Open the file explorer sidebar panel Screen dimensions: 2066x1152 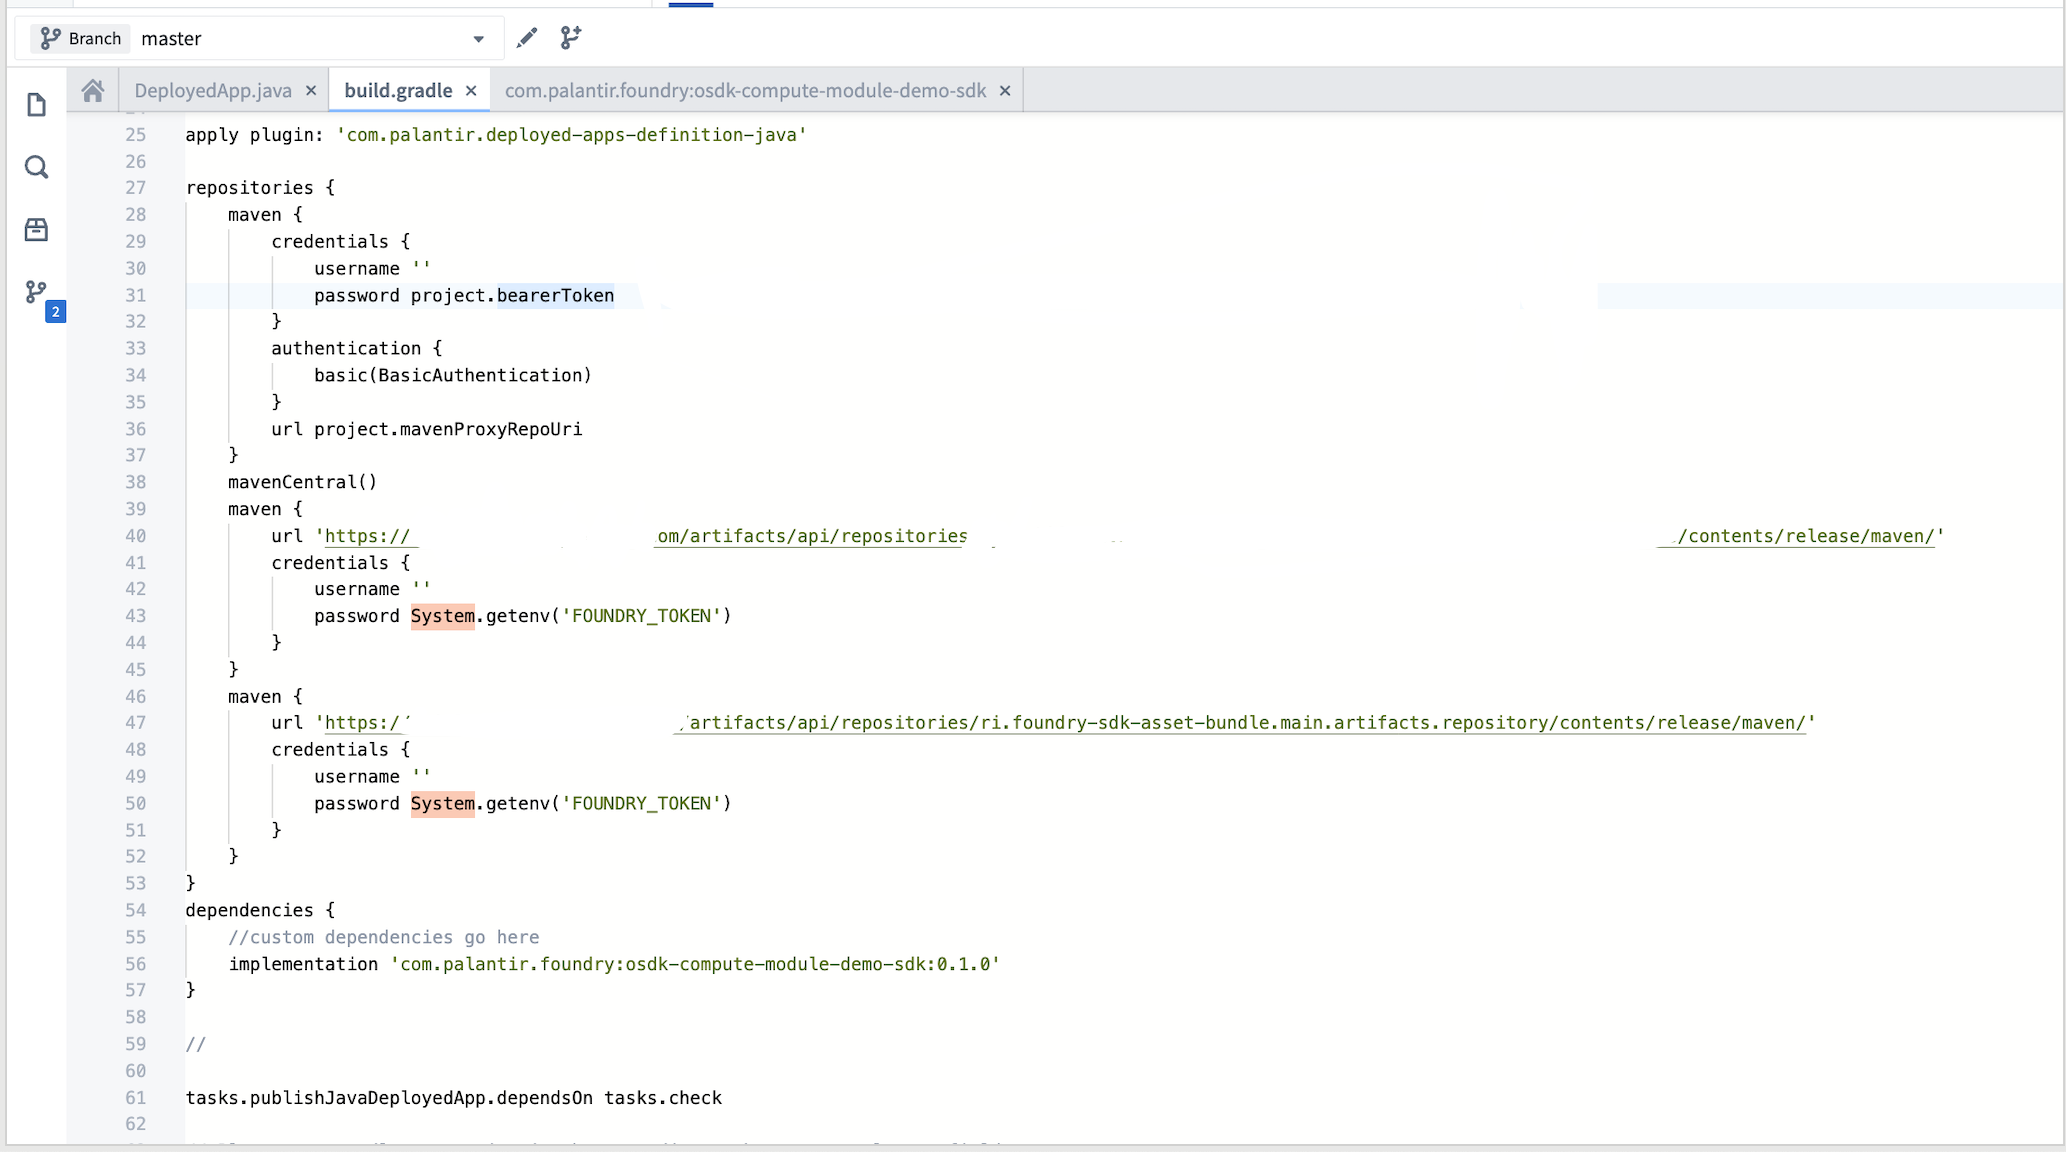(x=36, y=104)
